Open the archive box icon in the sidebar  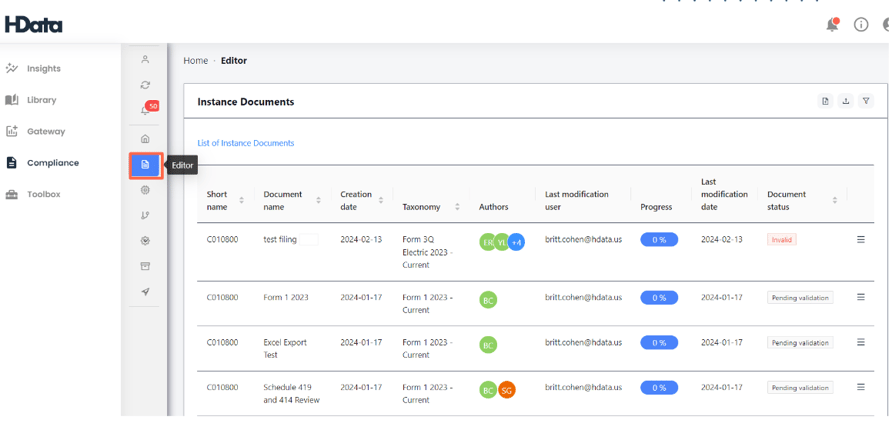[x=145, y=266]
